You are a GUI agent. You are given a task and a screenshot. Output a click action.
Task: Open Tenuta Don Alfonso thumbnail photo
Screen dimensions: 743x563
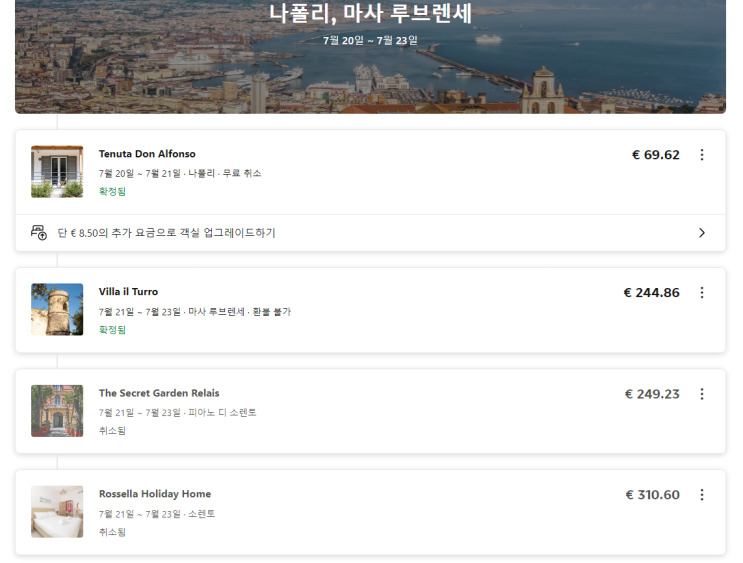pyautogui.click(x=57, y=172)
